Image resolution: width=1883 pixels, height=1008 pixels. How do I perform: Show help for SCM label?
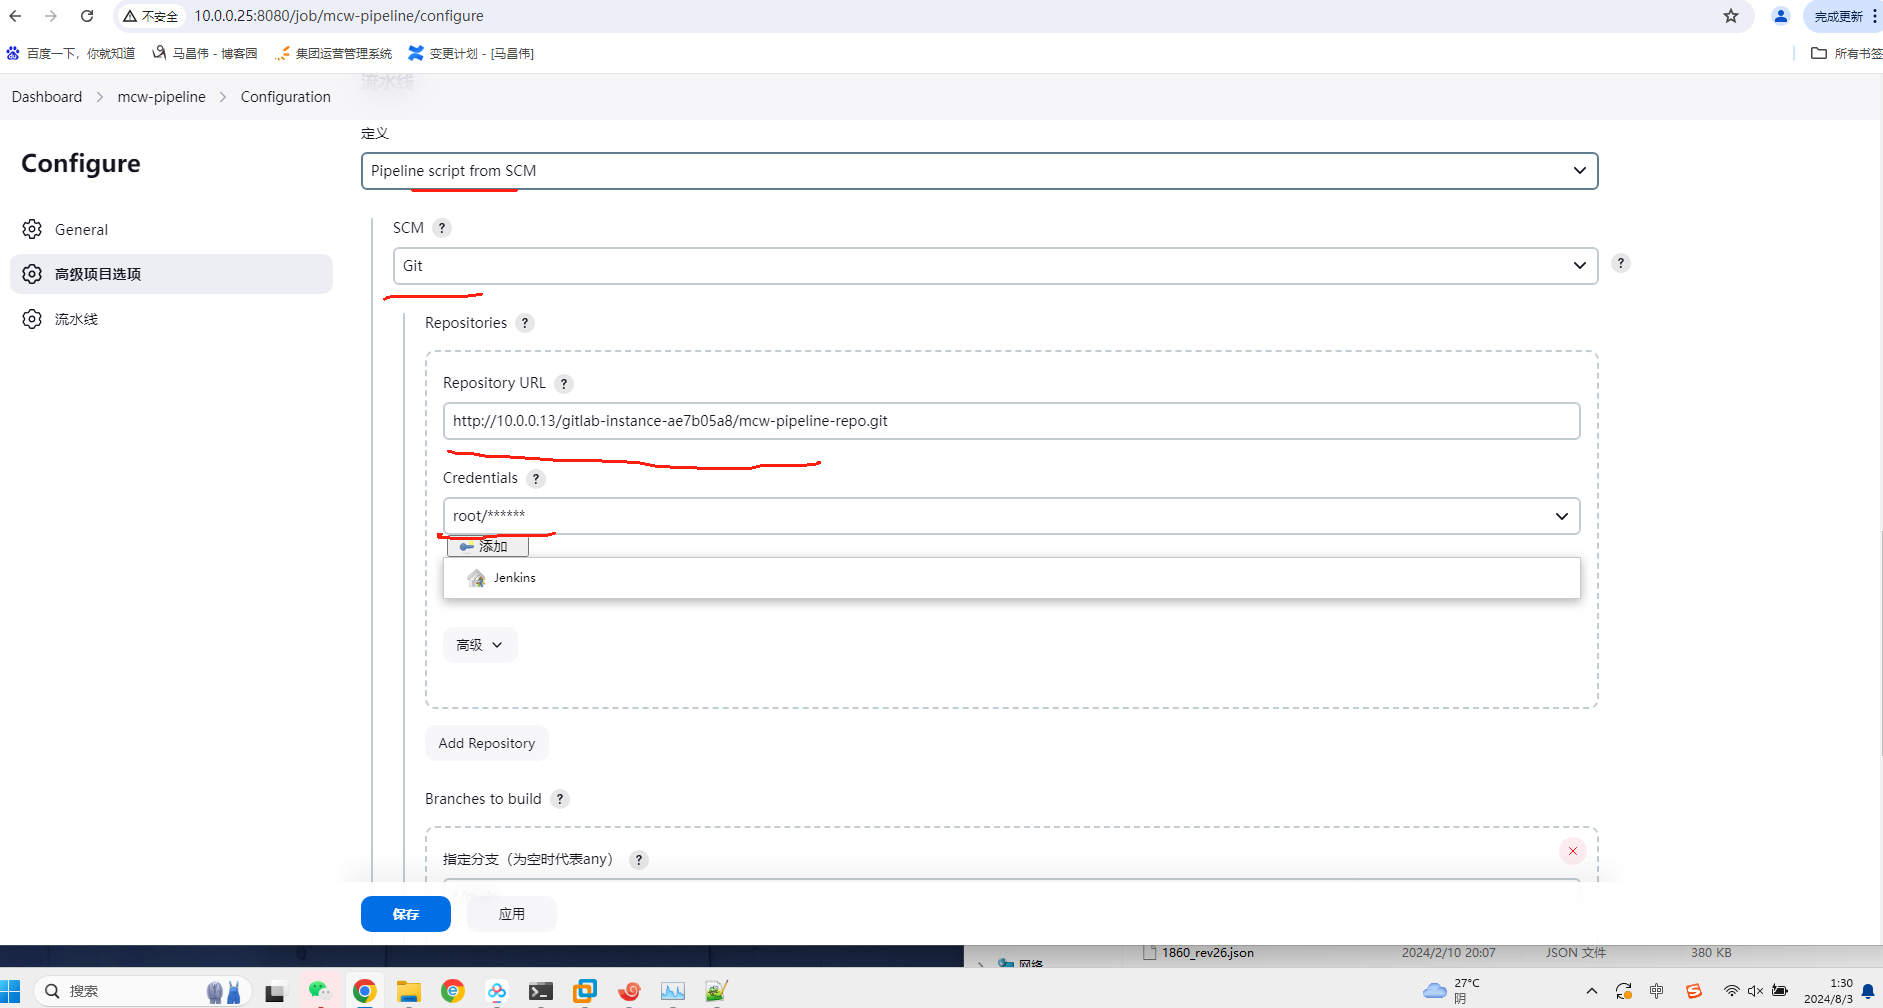point(442,228)
